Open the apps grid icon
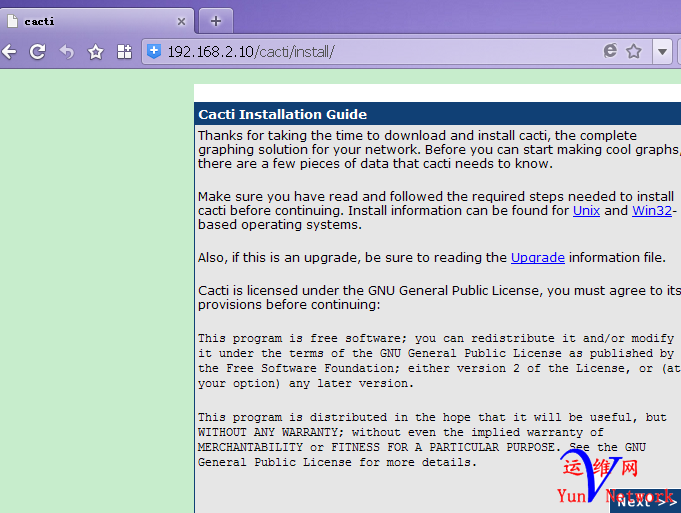 125,52
